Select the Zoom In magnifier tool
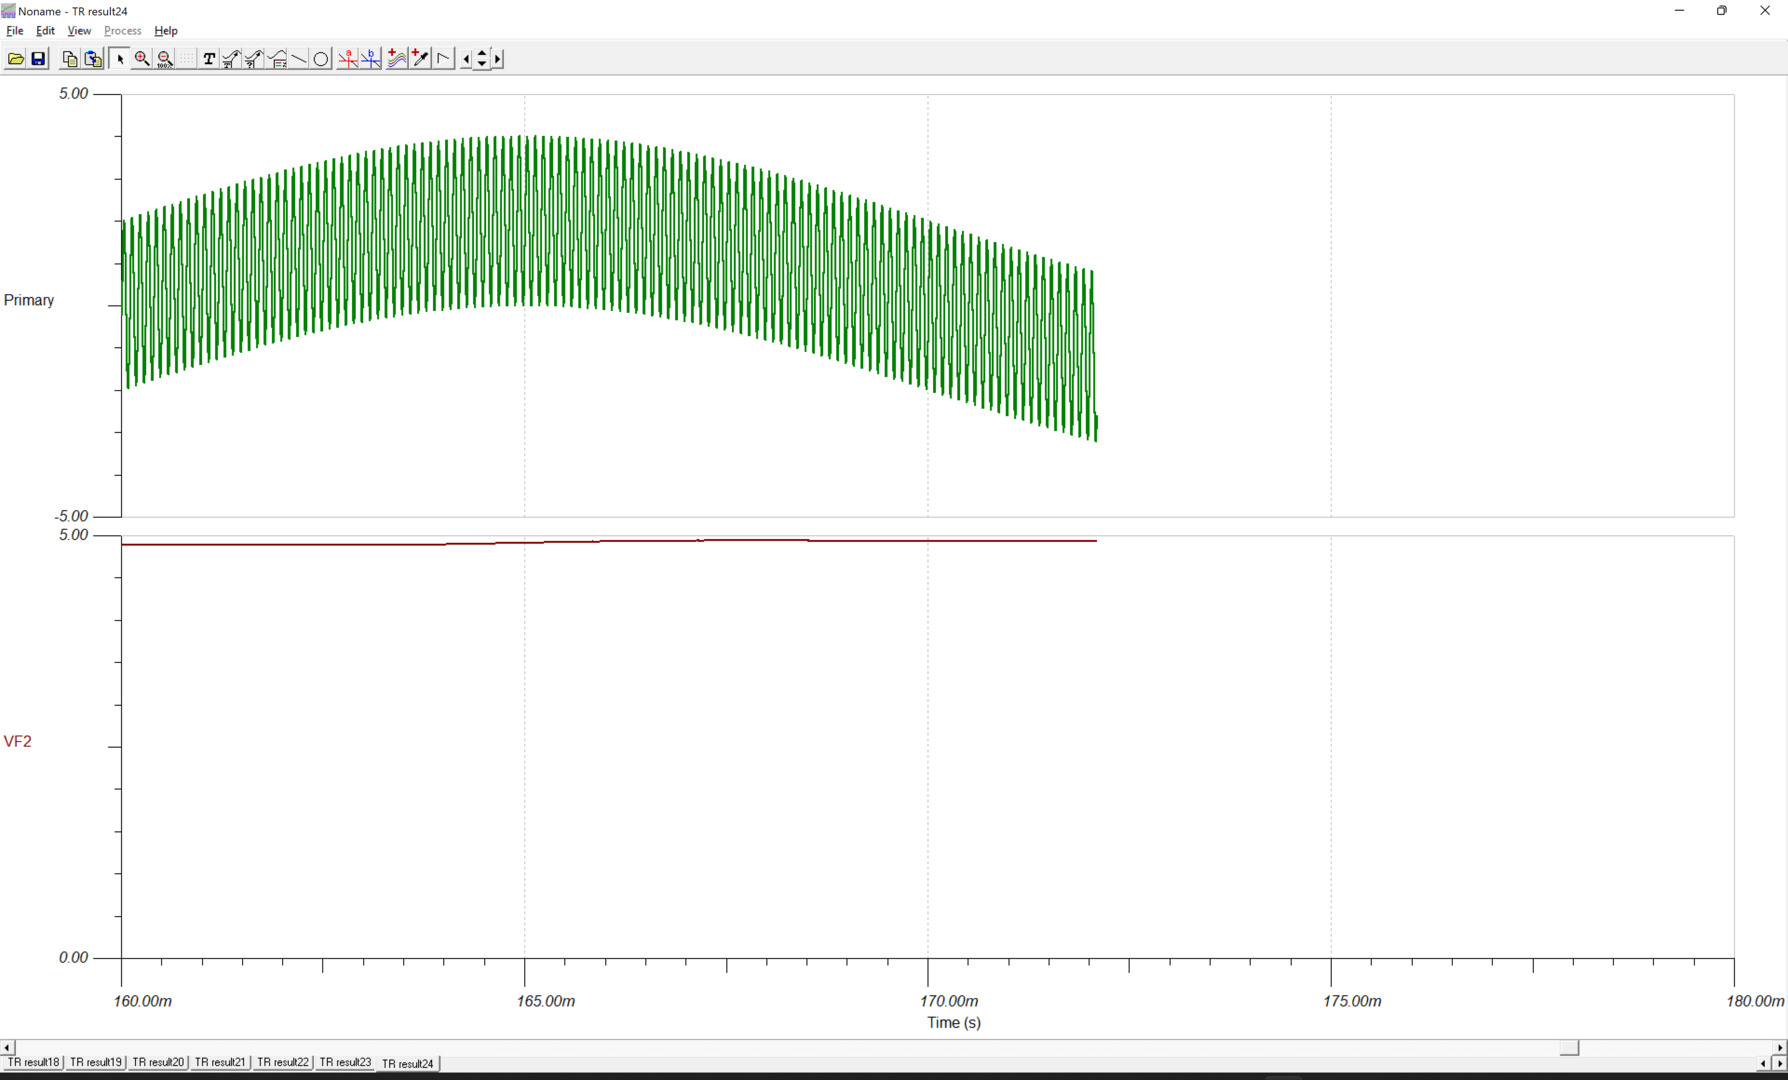This screenshot has height=1080, width=1788. coord(142,59)
